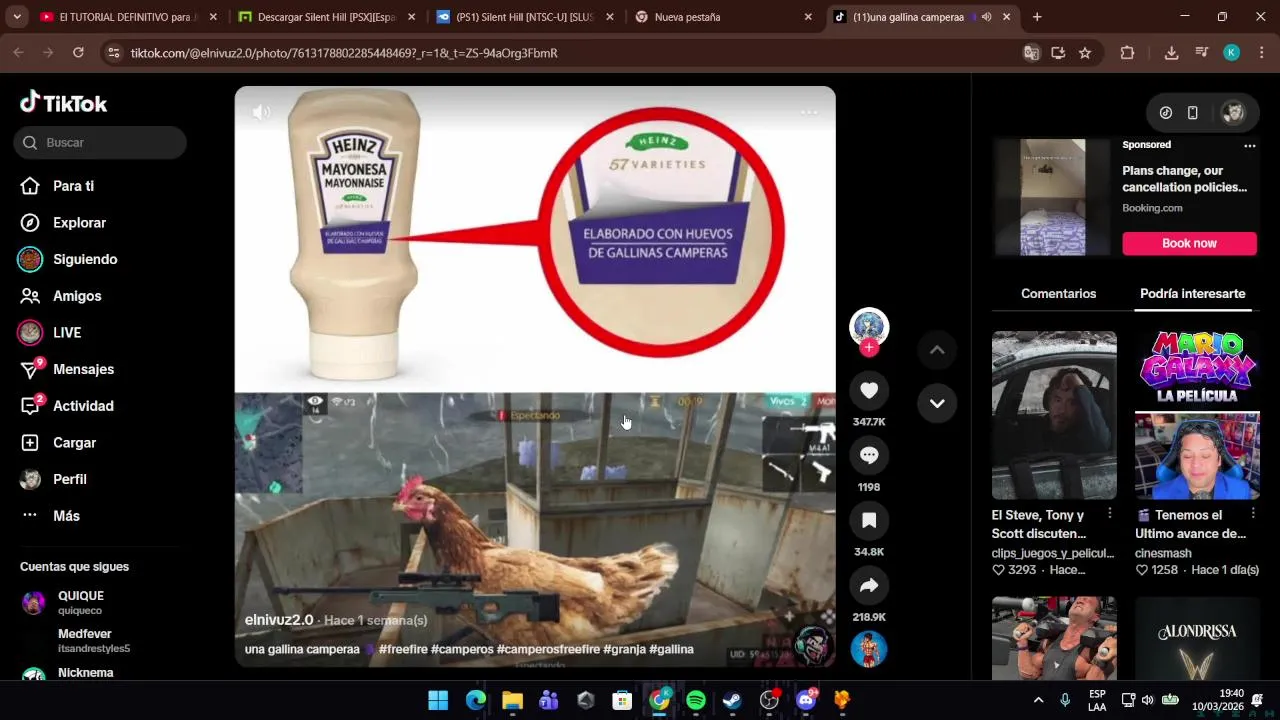Open the profile avatar at top right
The image size is (1280, 720).
1233,113
